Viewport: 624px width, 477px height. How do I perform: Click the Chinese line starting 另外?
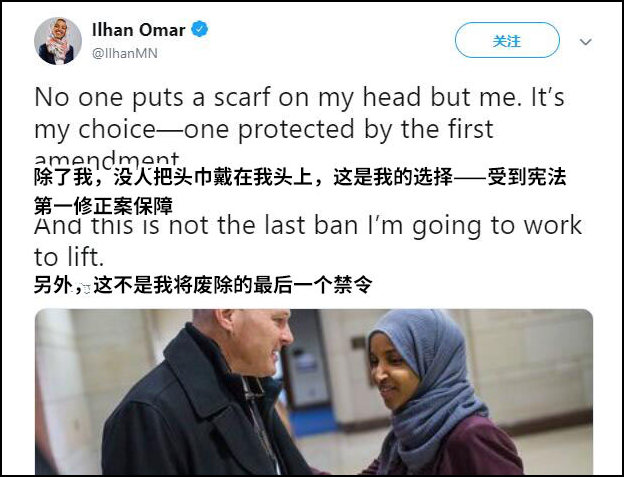point(203,285)
